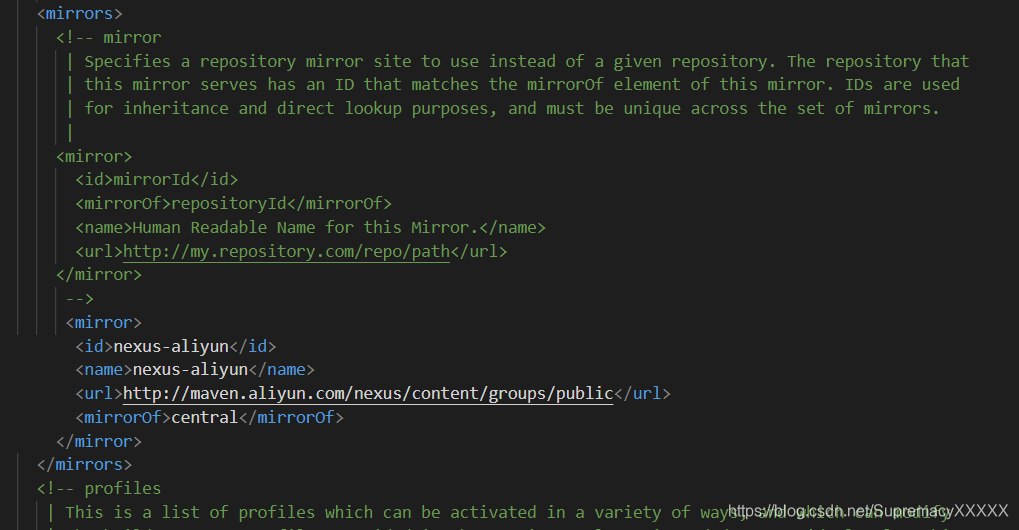Image resolution: width=1019 pixels, height=530 pixels.
Task: Click the closing </mirrors> tag
Action: click(x=84, y=465)
